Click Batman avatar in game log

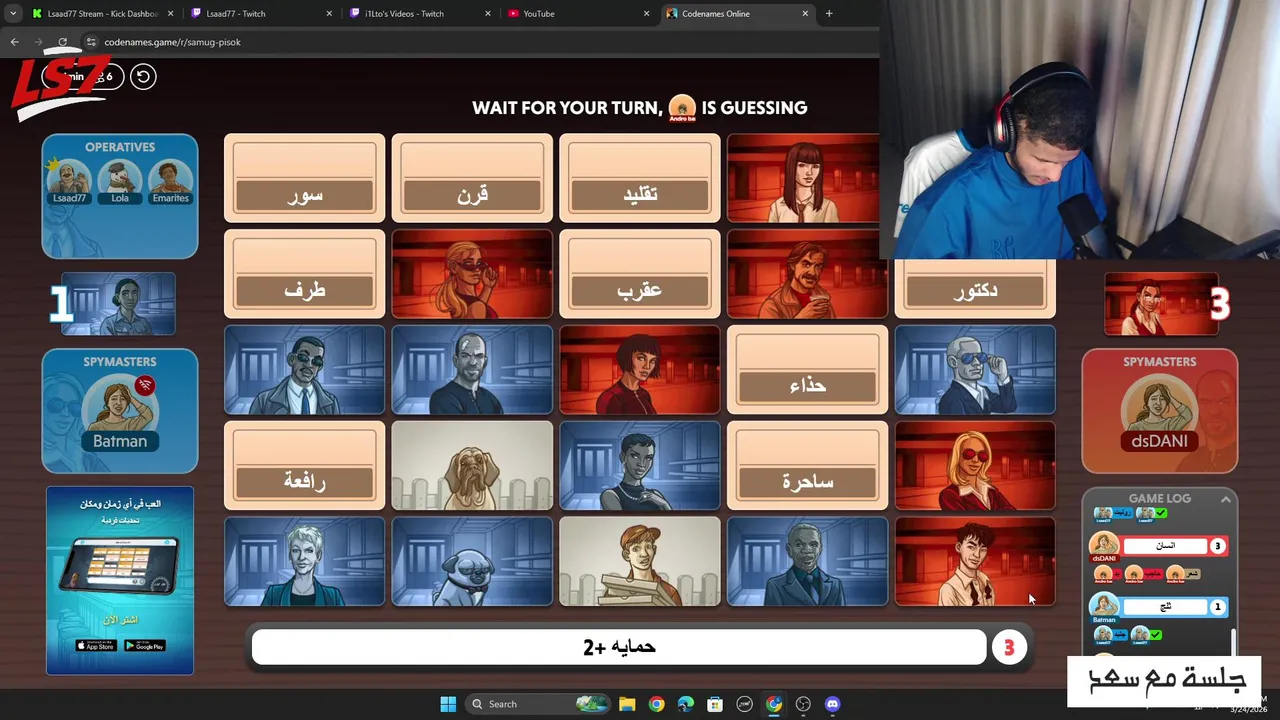click(1104, 606)
